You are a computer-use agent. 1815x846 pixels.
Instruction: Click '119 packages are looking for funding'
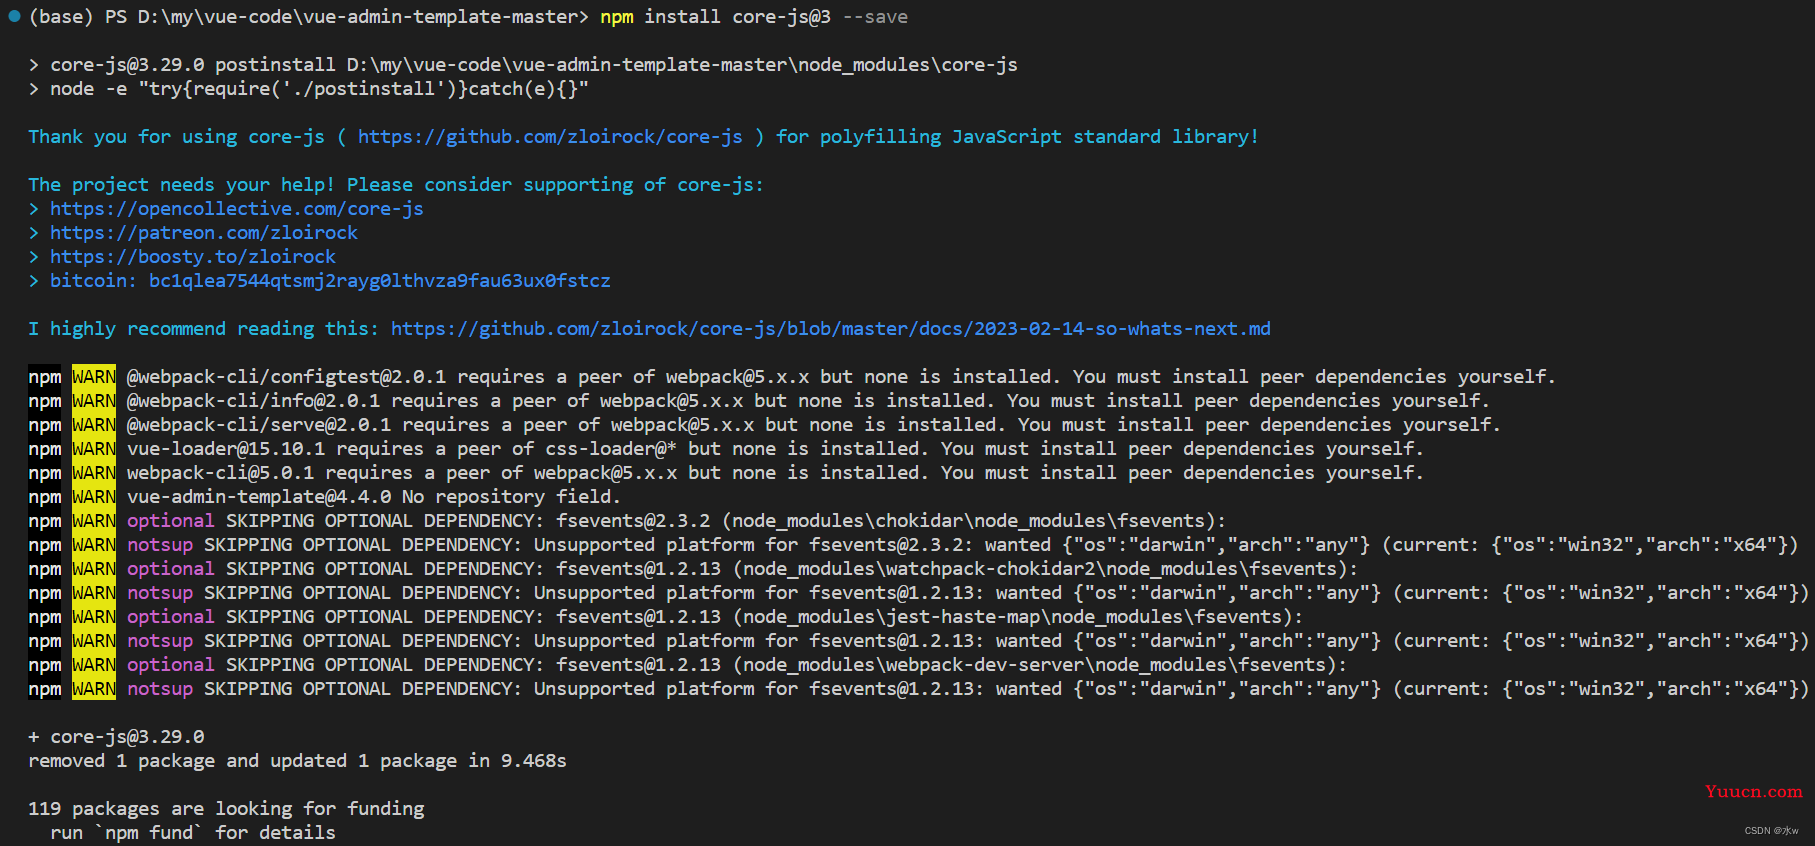tap(226, 809)
